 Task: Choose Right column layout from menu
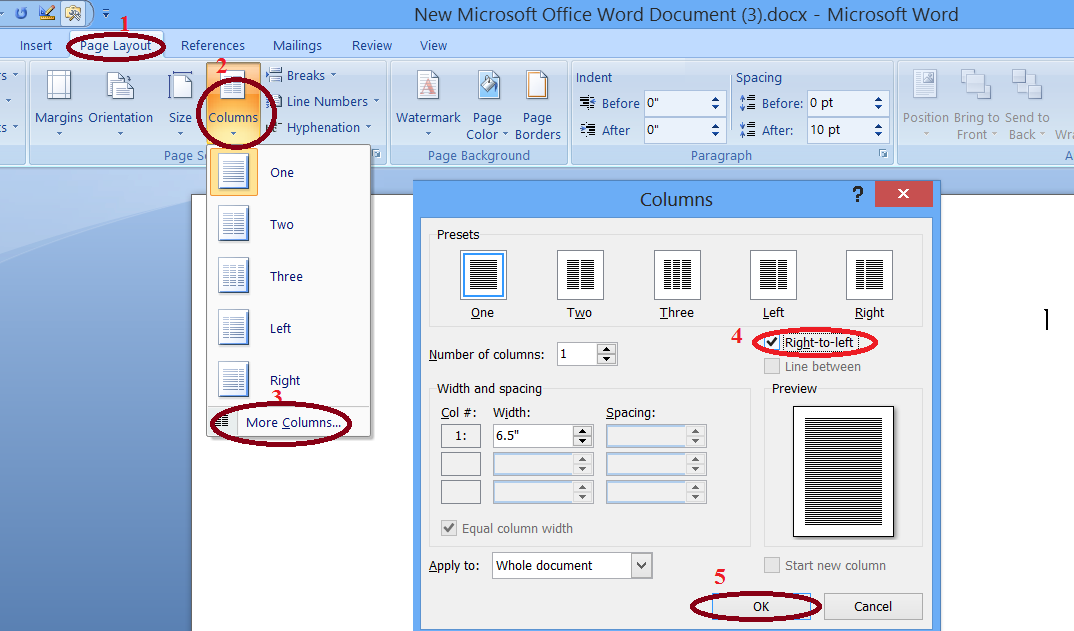(288, 381)
